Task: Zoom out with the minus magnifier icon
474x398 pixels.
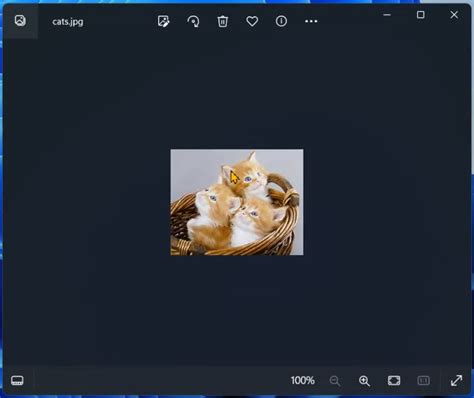Action: [x=335, y=381]
